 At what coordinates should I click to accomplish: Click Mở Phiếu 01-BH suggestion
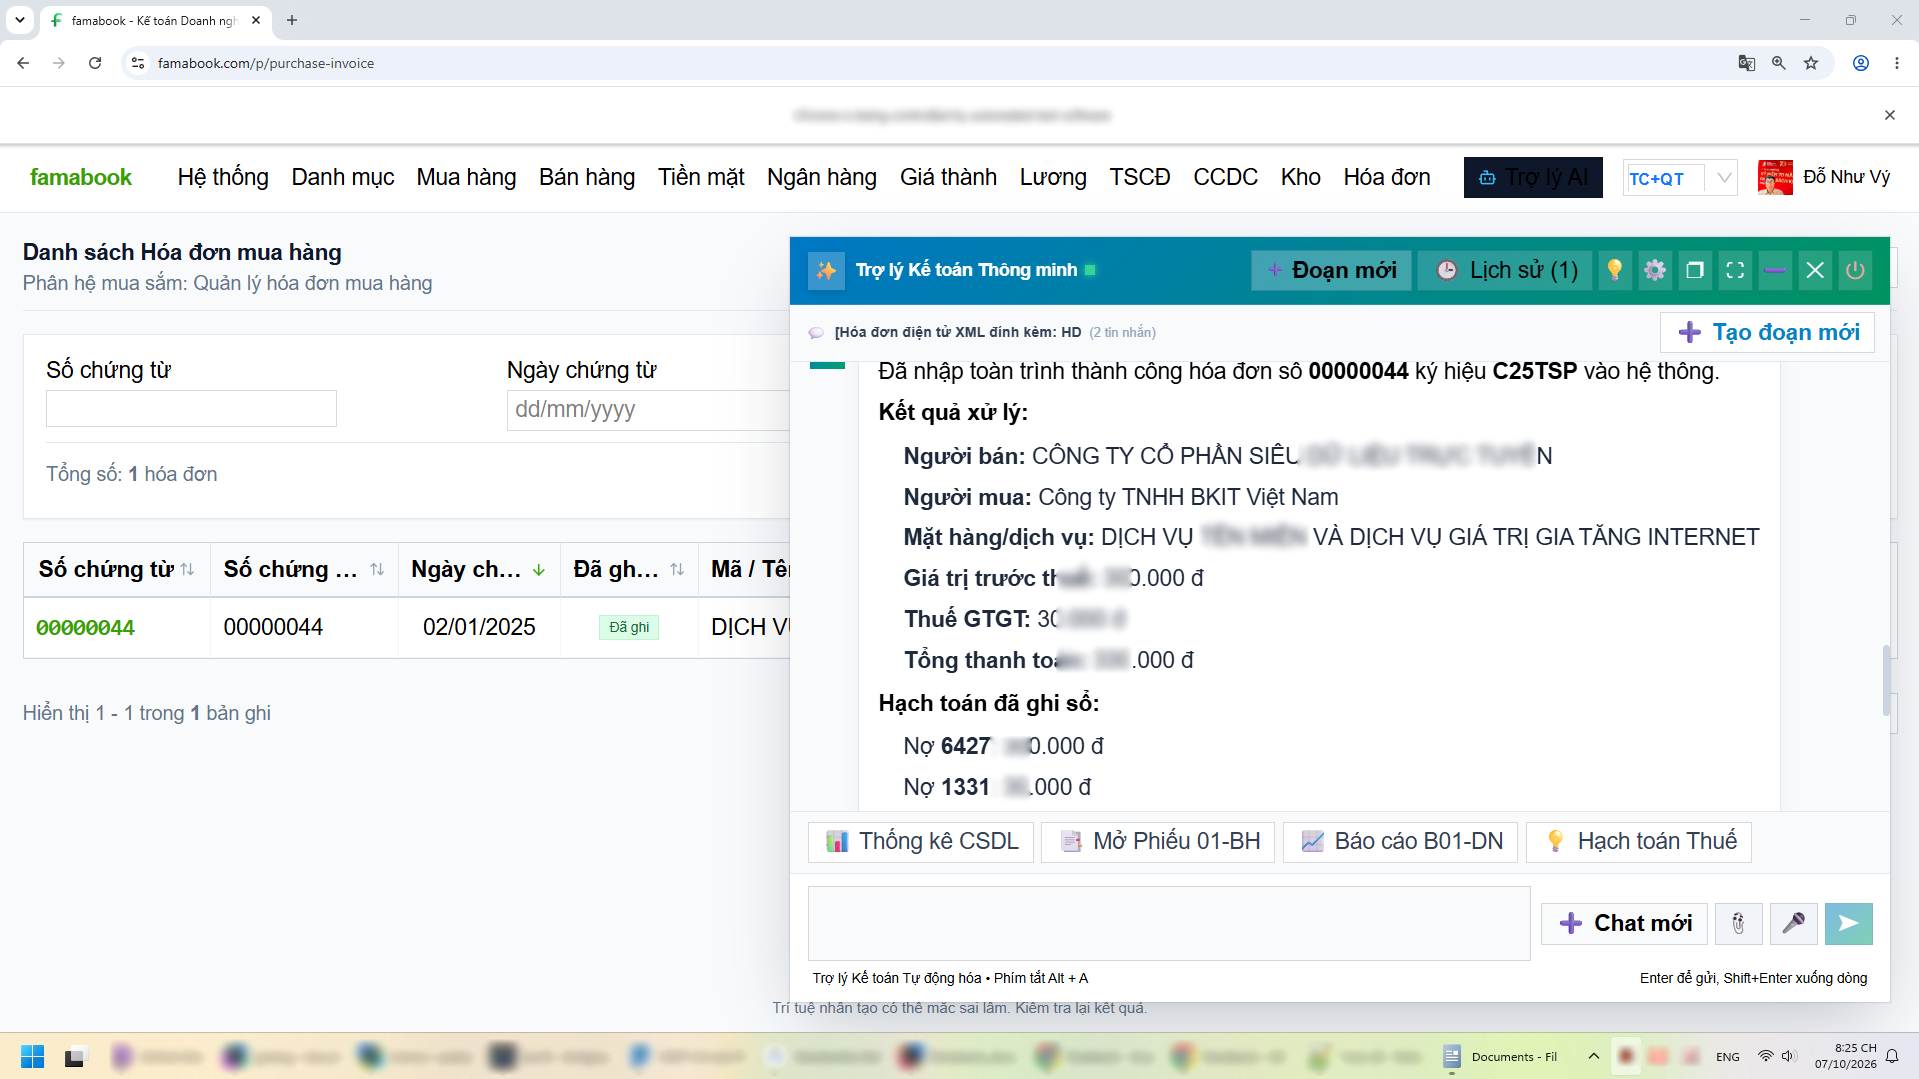tap(1158, 841)
